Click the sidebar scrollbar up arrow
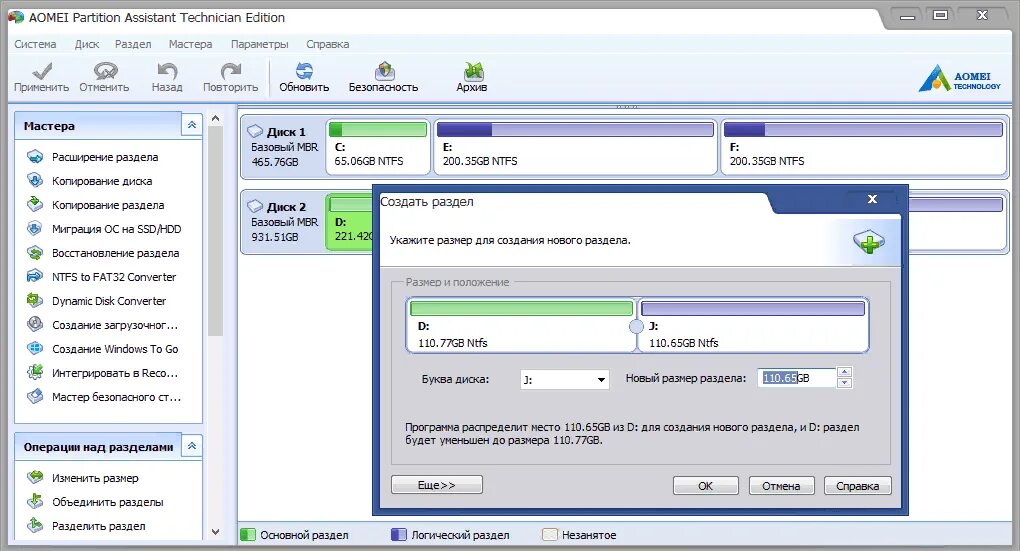Viewport: 1020px width, 551px height. [215, 118]
